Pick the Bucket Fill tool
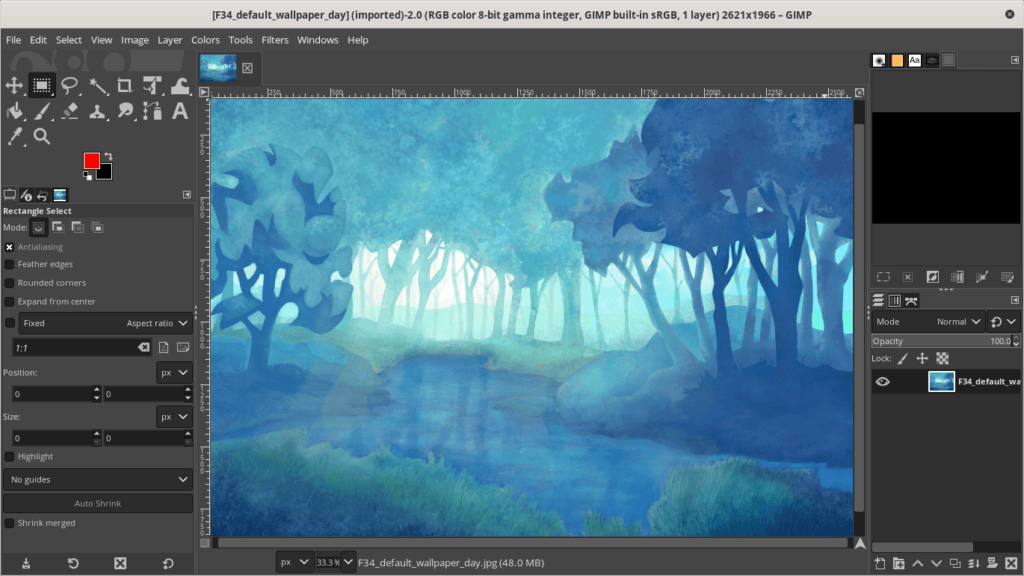Image resolution: width=1024 pixels, height=576 pixels. [15, 111]
